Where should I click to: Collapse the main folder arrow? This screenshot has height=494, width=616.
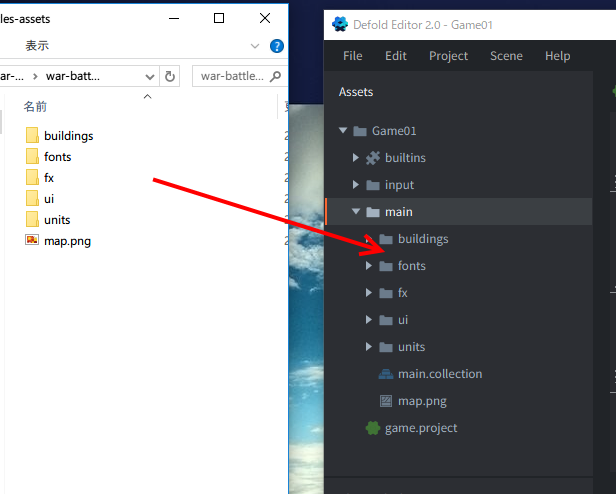click(356, 212)
